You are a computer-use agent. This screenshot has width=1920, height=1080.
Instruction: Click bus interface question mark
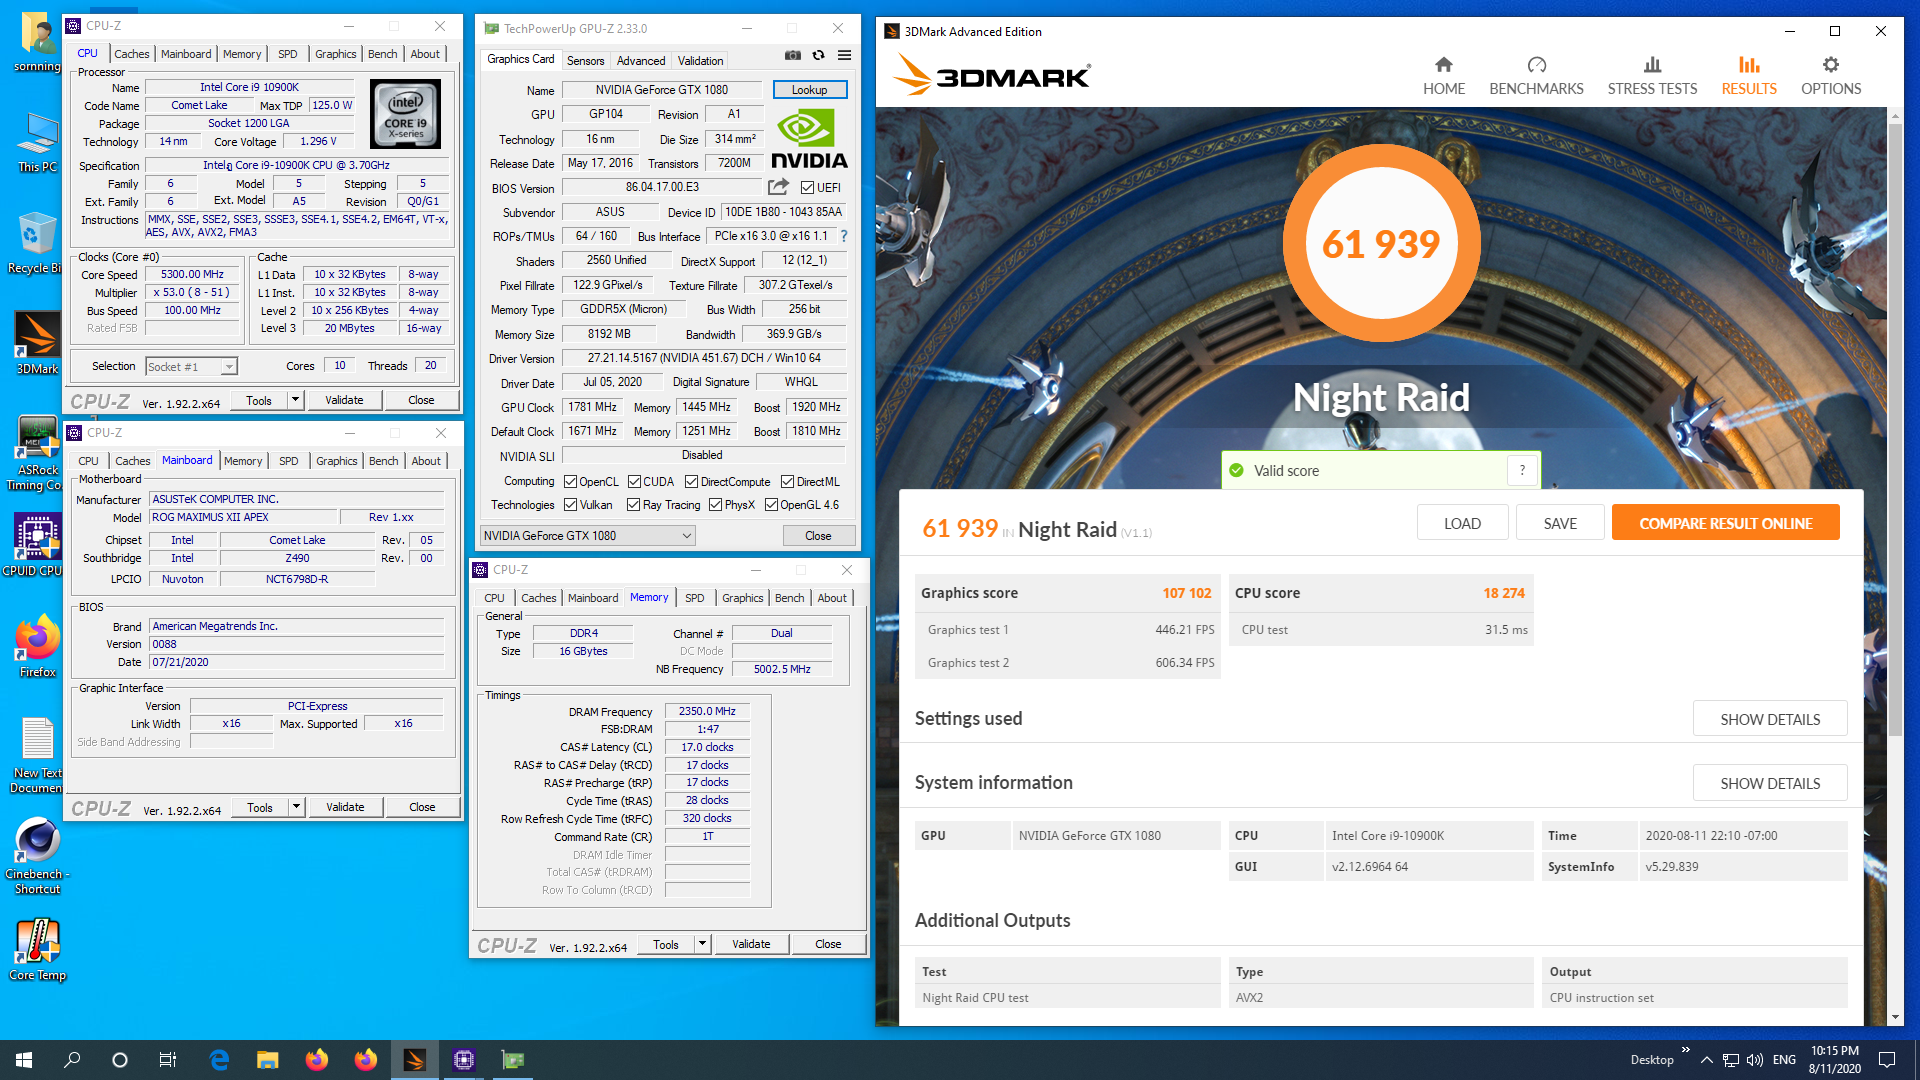(844, 236)
